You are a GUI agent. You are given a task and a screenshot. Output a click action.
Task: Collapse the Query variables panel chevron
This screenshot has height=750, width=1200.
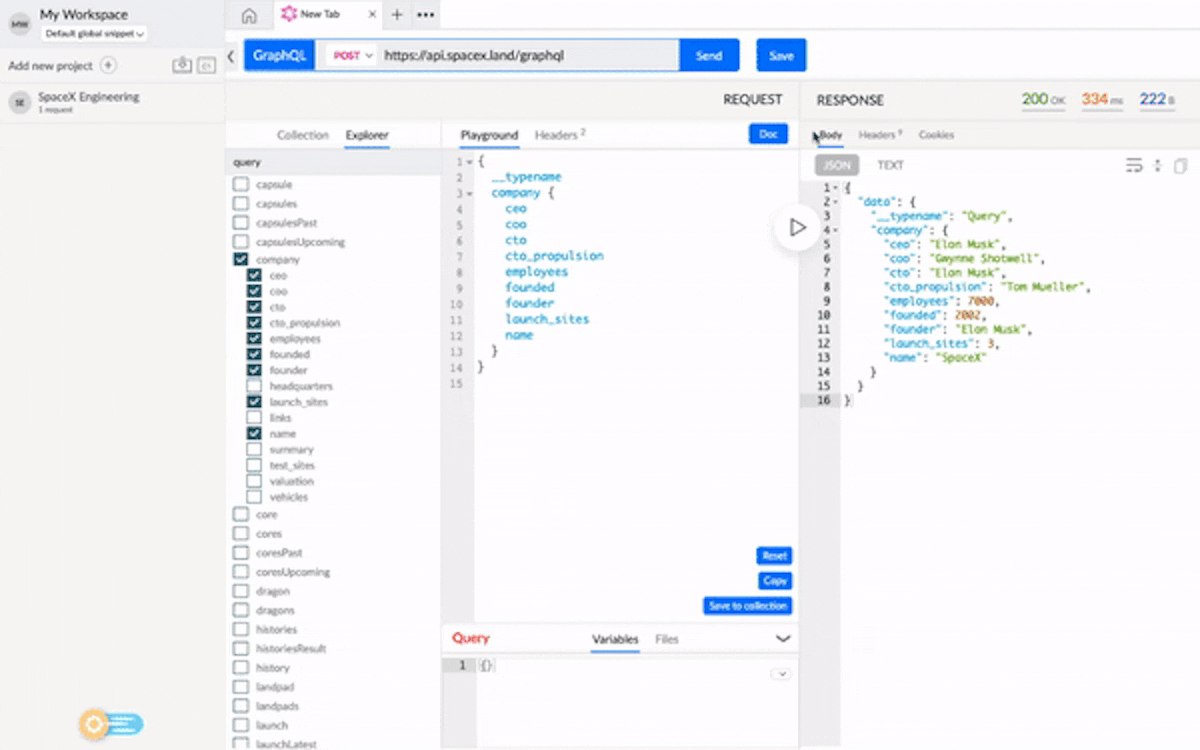[783, 639]
